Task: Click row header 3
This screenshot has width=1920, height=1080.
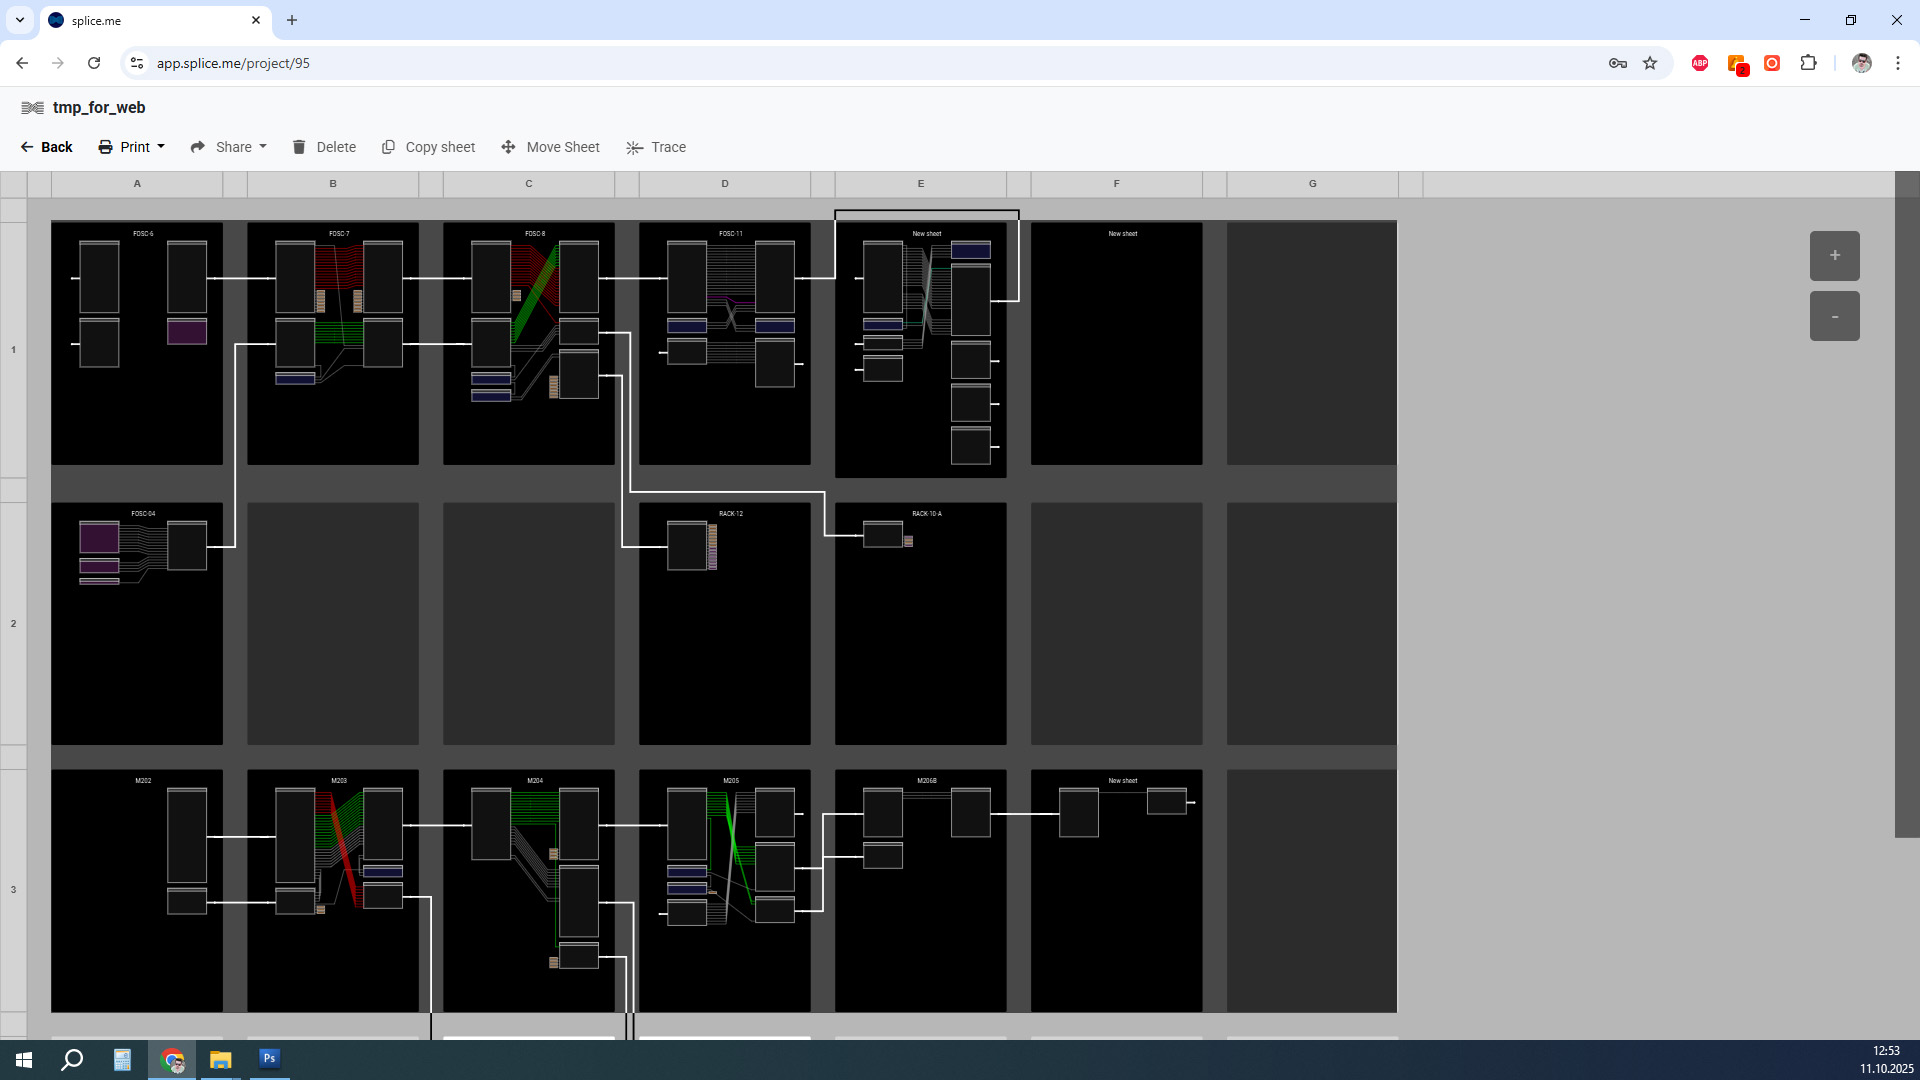Action: coord(13,890)
